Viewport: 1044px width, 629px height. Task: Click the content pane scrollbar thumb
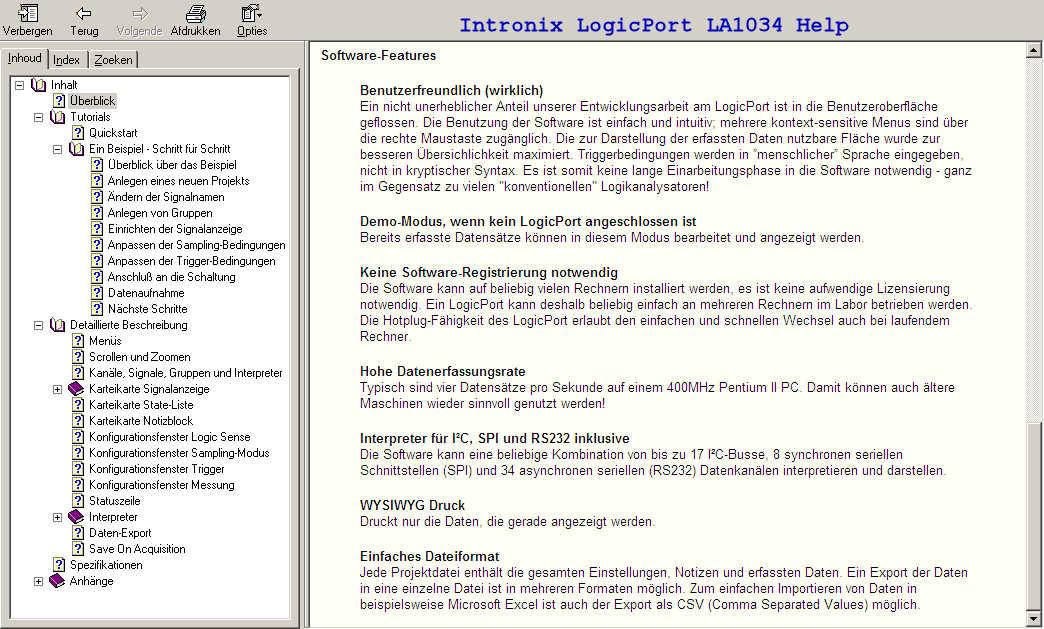tap(1034, 516)
